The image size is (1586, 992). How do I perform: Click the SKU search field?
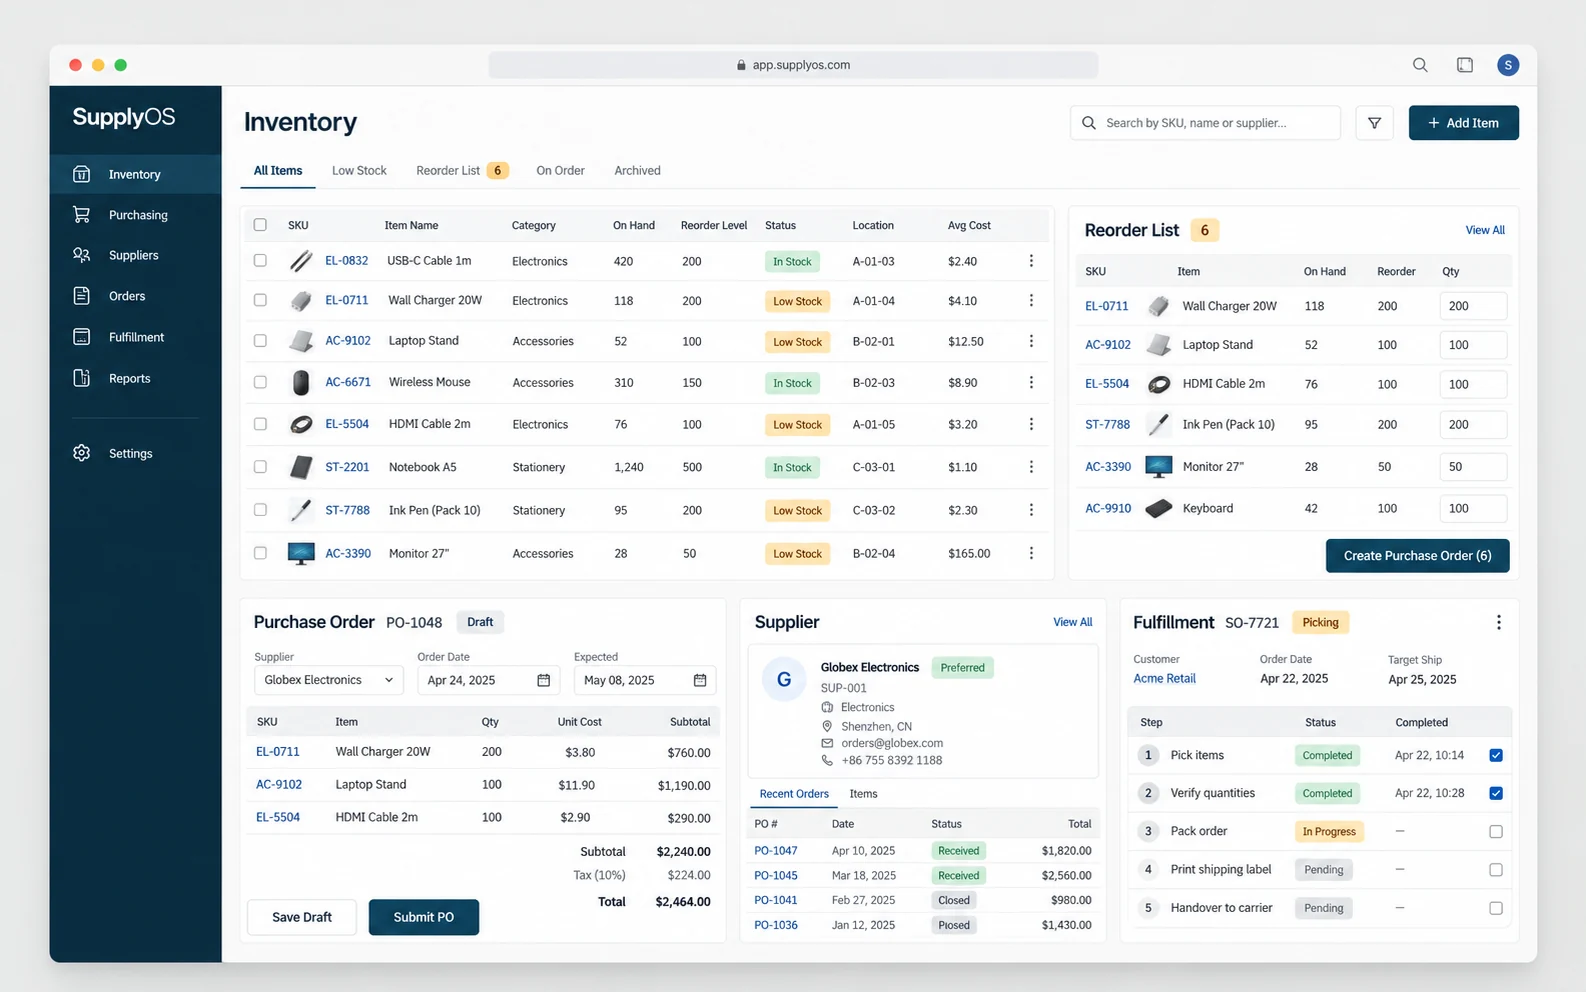click(1205, 123)
